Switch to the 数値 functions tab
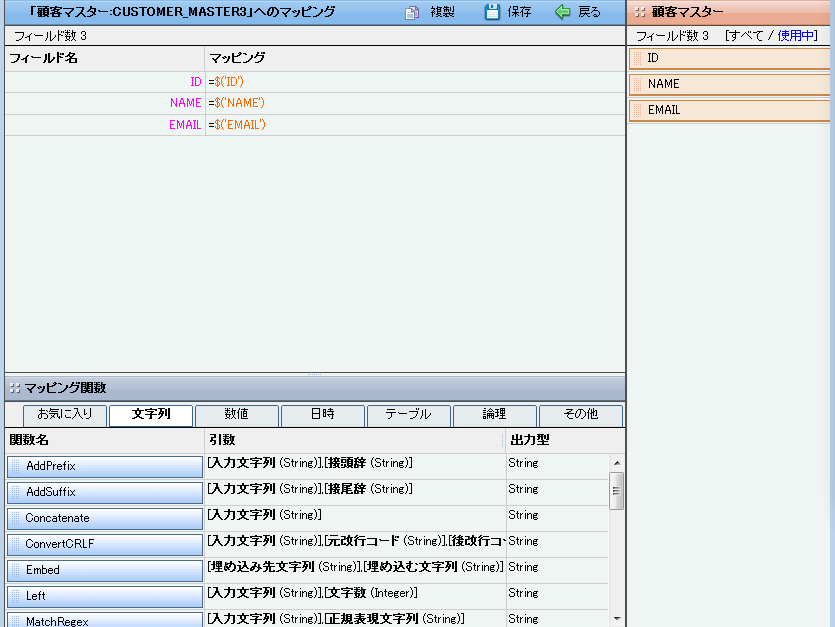Viewport: 835px width, 627px height. 236,415
